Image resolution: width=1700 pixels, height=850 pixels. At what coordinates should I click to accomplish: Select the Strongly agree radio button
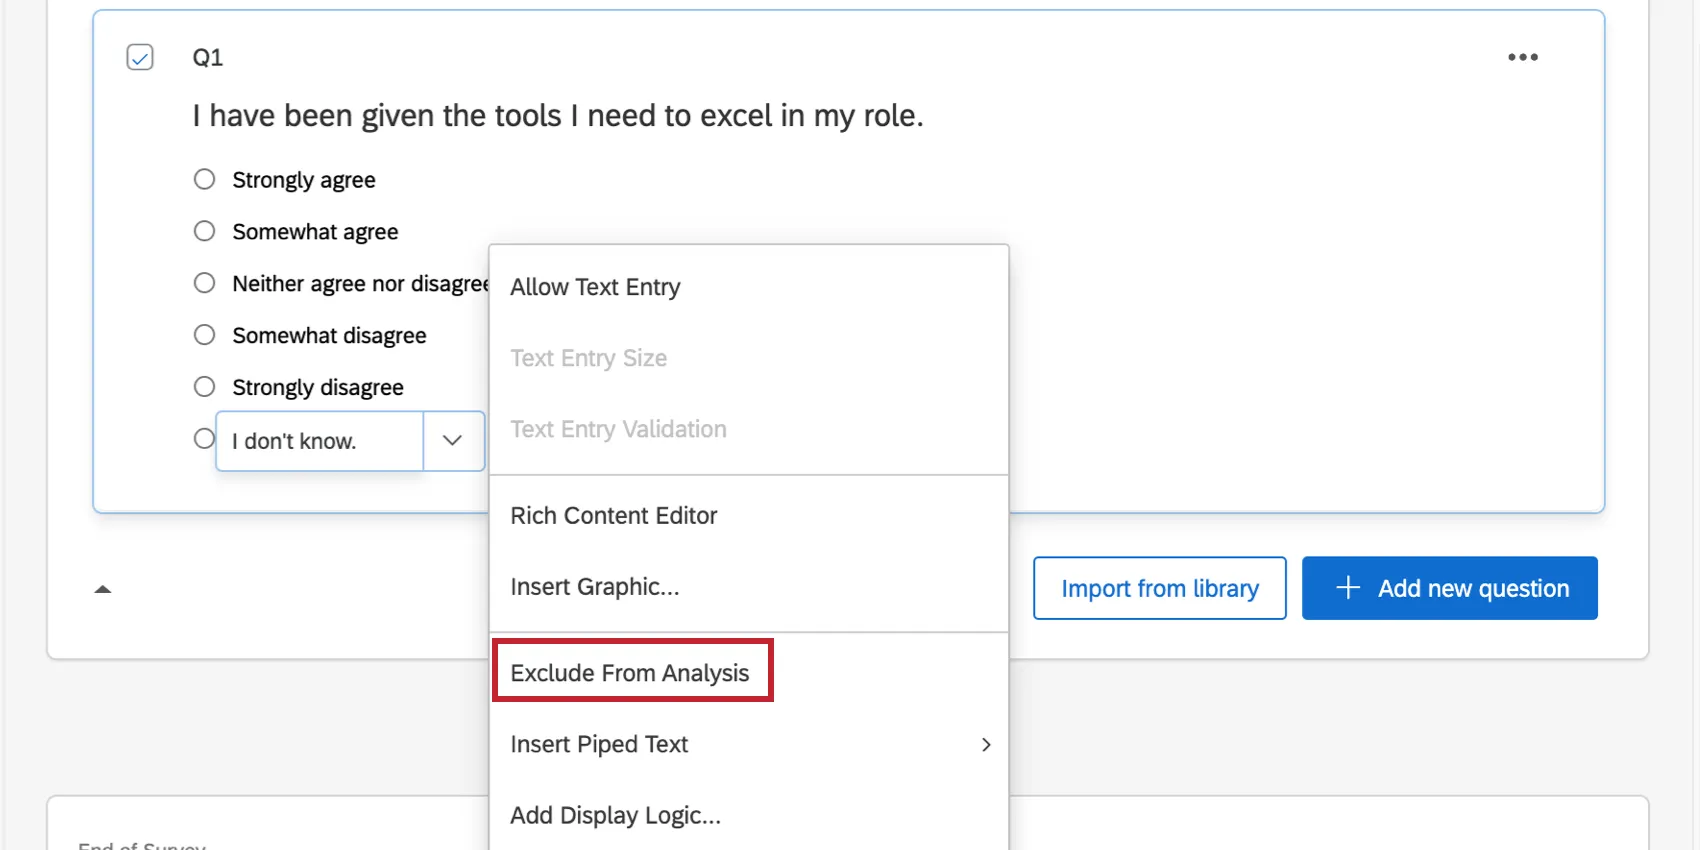(205, 180)
